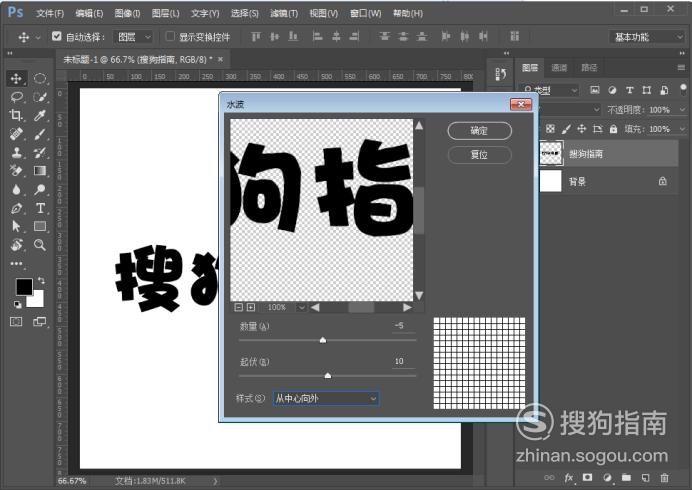
Task: Lock all layer attributes
Action: tap(613, 129)
